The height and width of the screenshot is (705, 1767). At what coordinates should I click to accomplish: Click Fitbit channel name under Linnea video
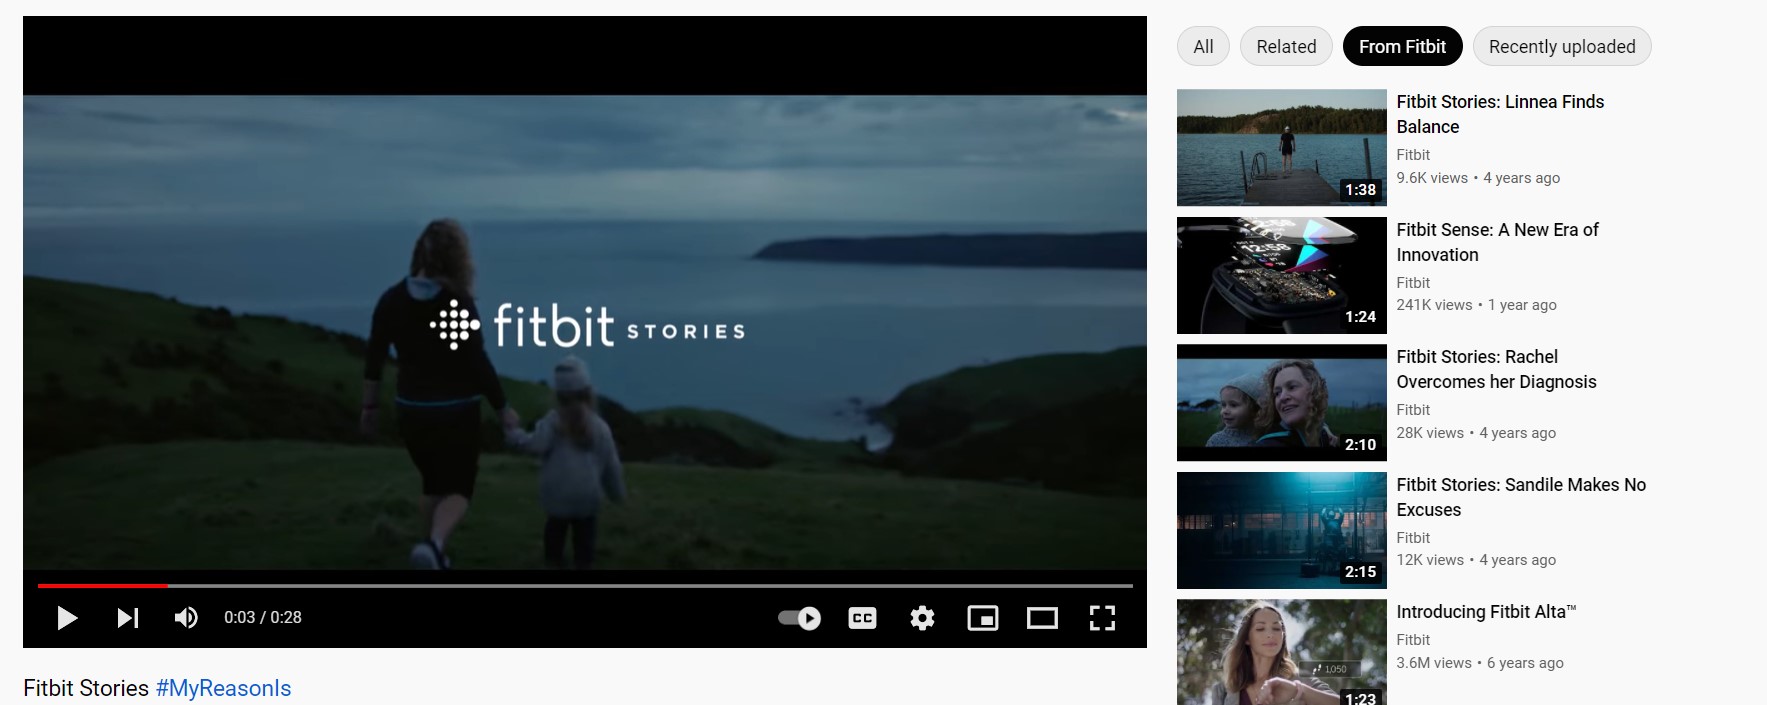click(1413, 155)
